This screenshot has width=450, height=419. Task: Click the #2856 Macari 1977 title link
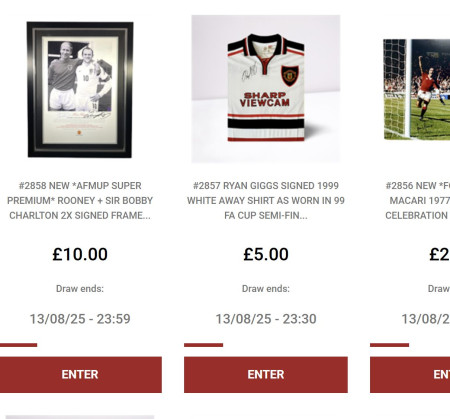point(418,201)
